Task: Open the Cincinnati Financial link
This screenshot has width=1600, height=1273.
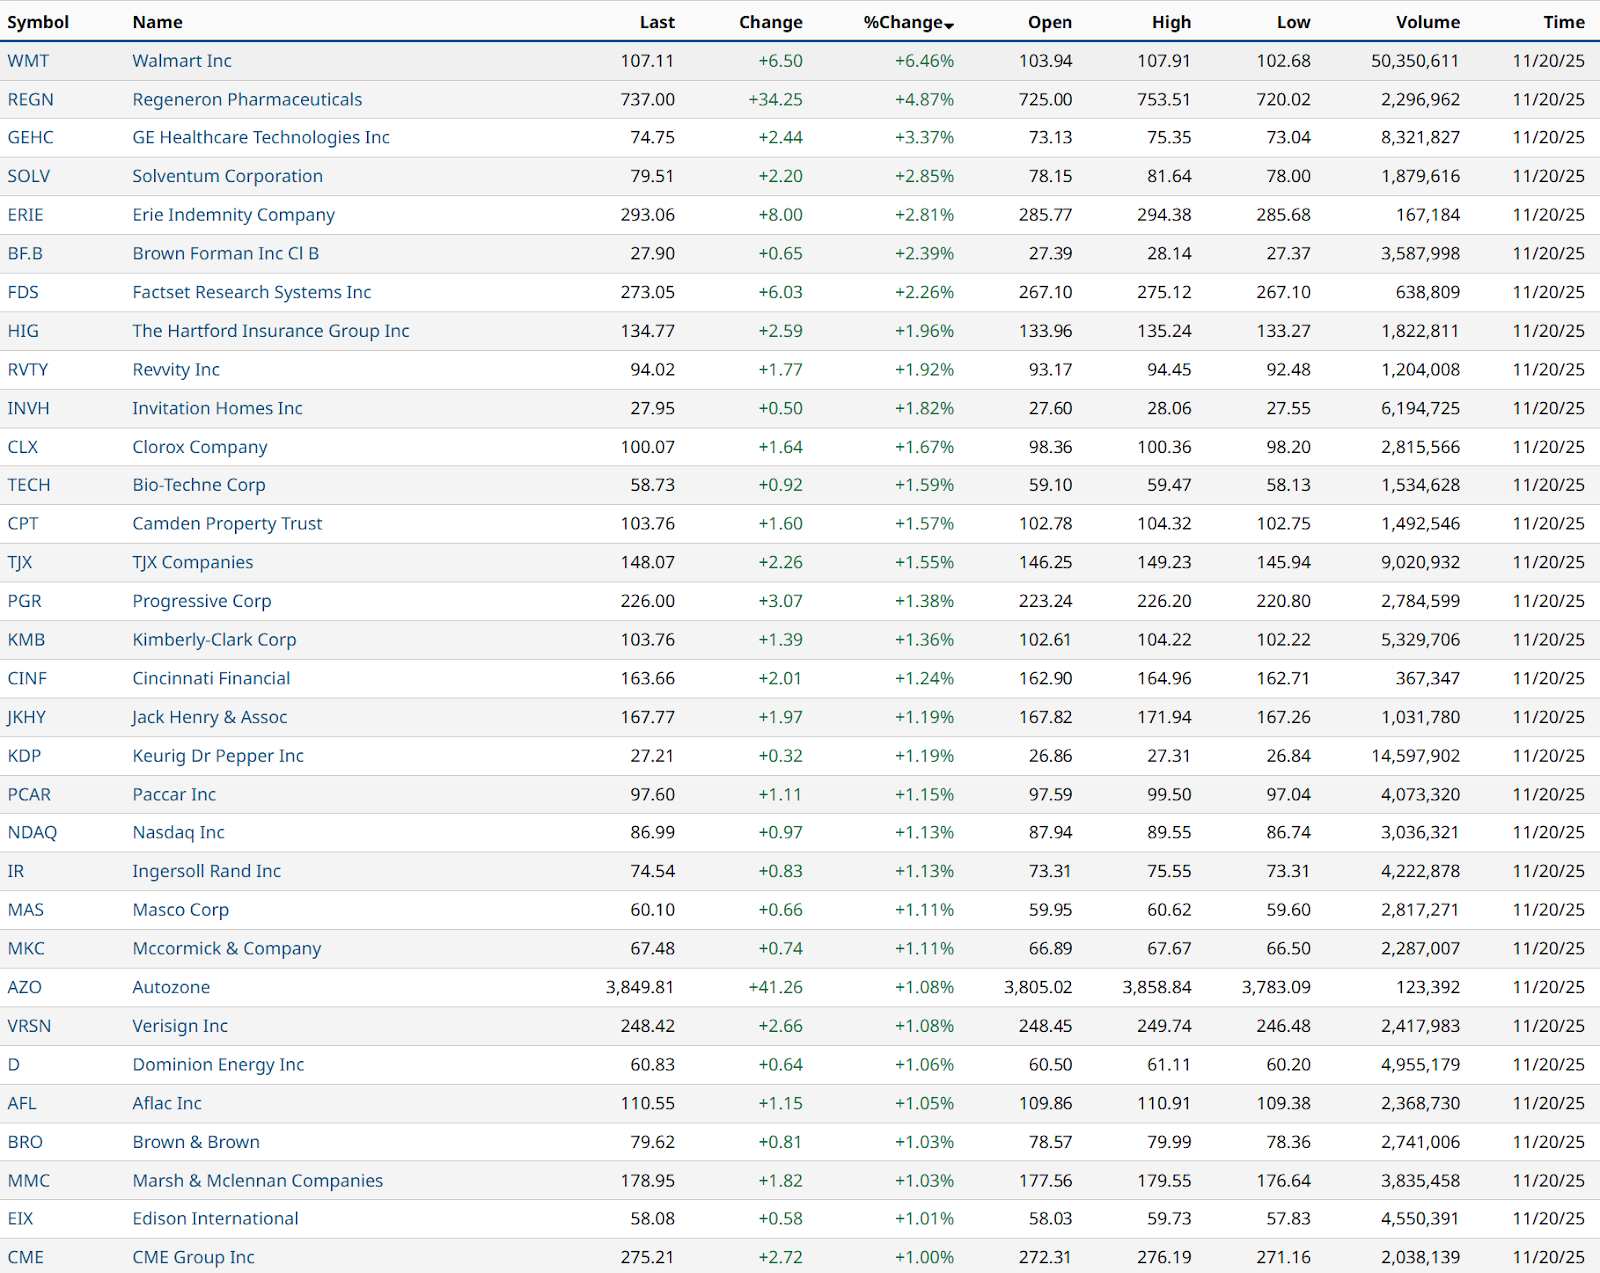Action: (x=212, y=679)
